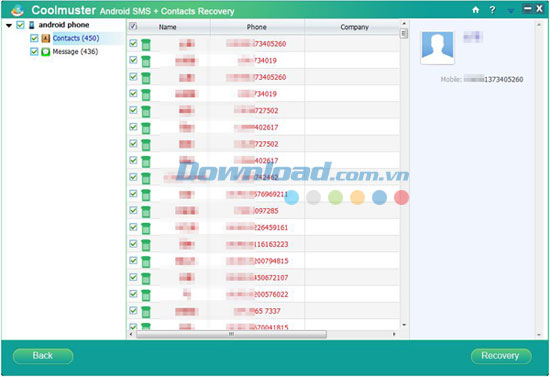Select the Contacts (450) tree item
The height and width of the screenshot is (377, 550).
(x=76, y=38)
